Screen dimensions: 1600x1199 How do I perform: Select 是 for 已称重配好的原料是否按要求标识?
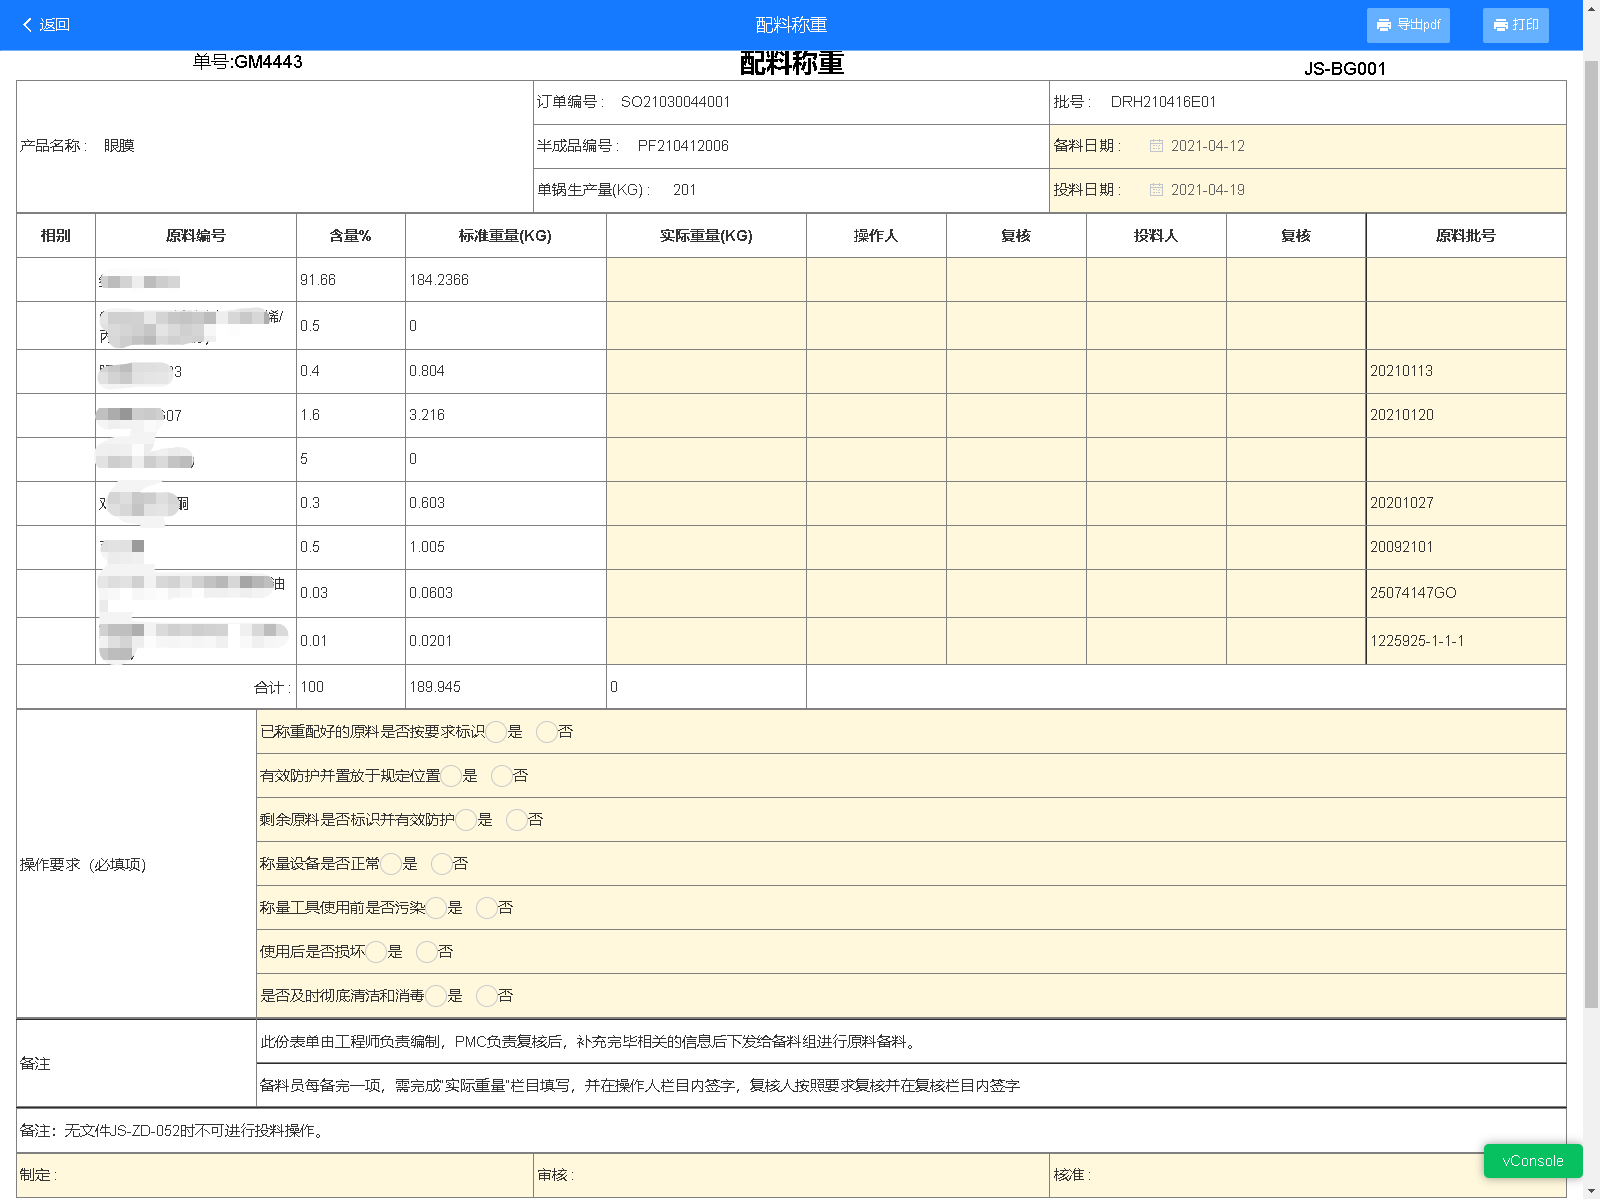coord(496,732)
